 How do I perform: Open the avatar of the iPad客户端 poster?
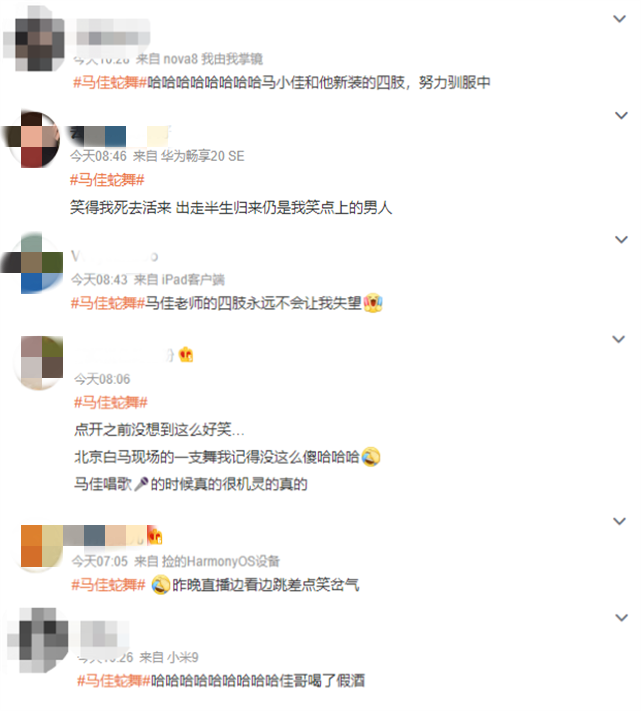pyautogui.click(x=33, y=263)
